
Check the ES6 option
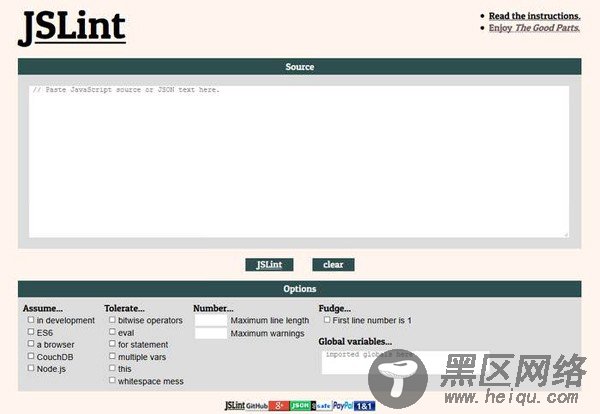pyautogui.click(x=31, y=332)
